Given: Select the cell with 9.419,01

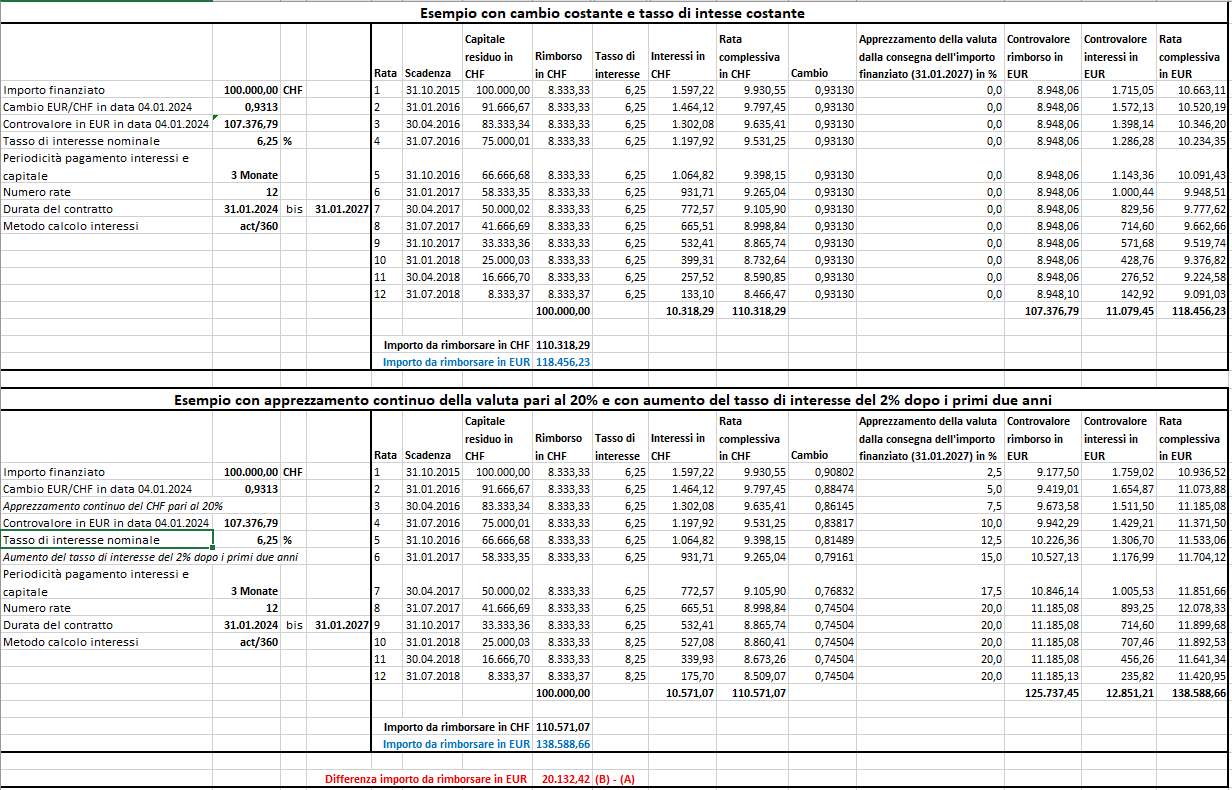Looking at the screenshot, I should [1043, 489].
